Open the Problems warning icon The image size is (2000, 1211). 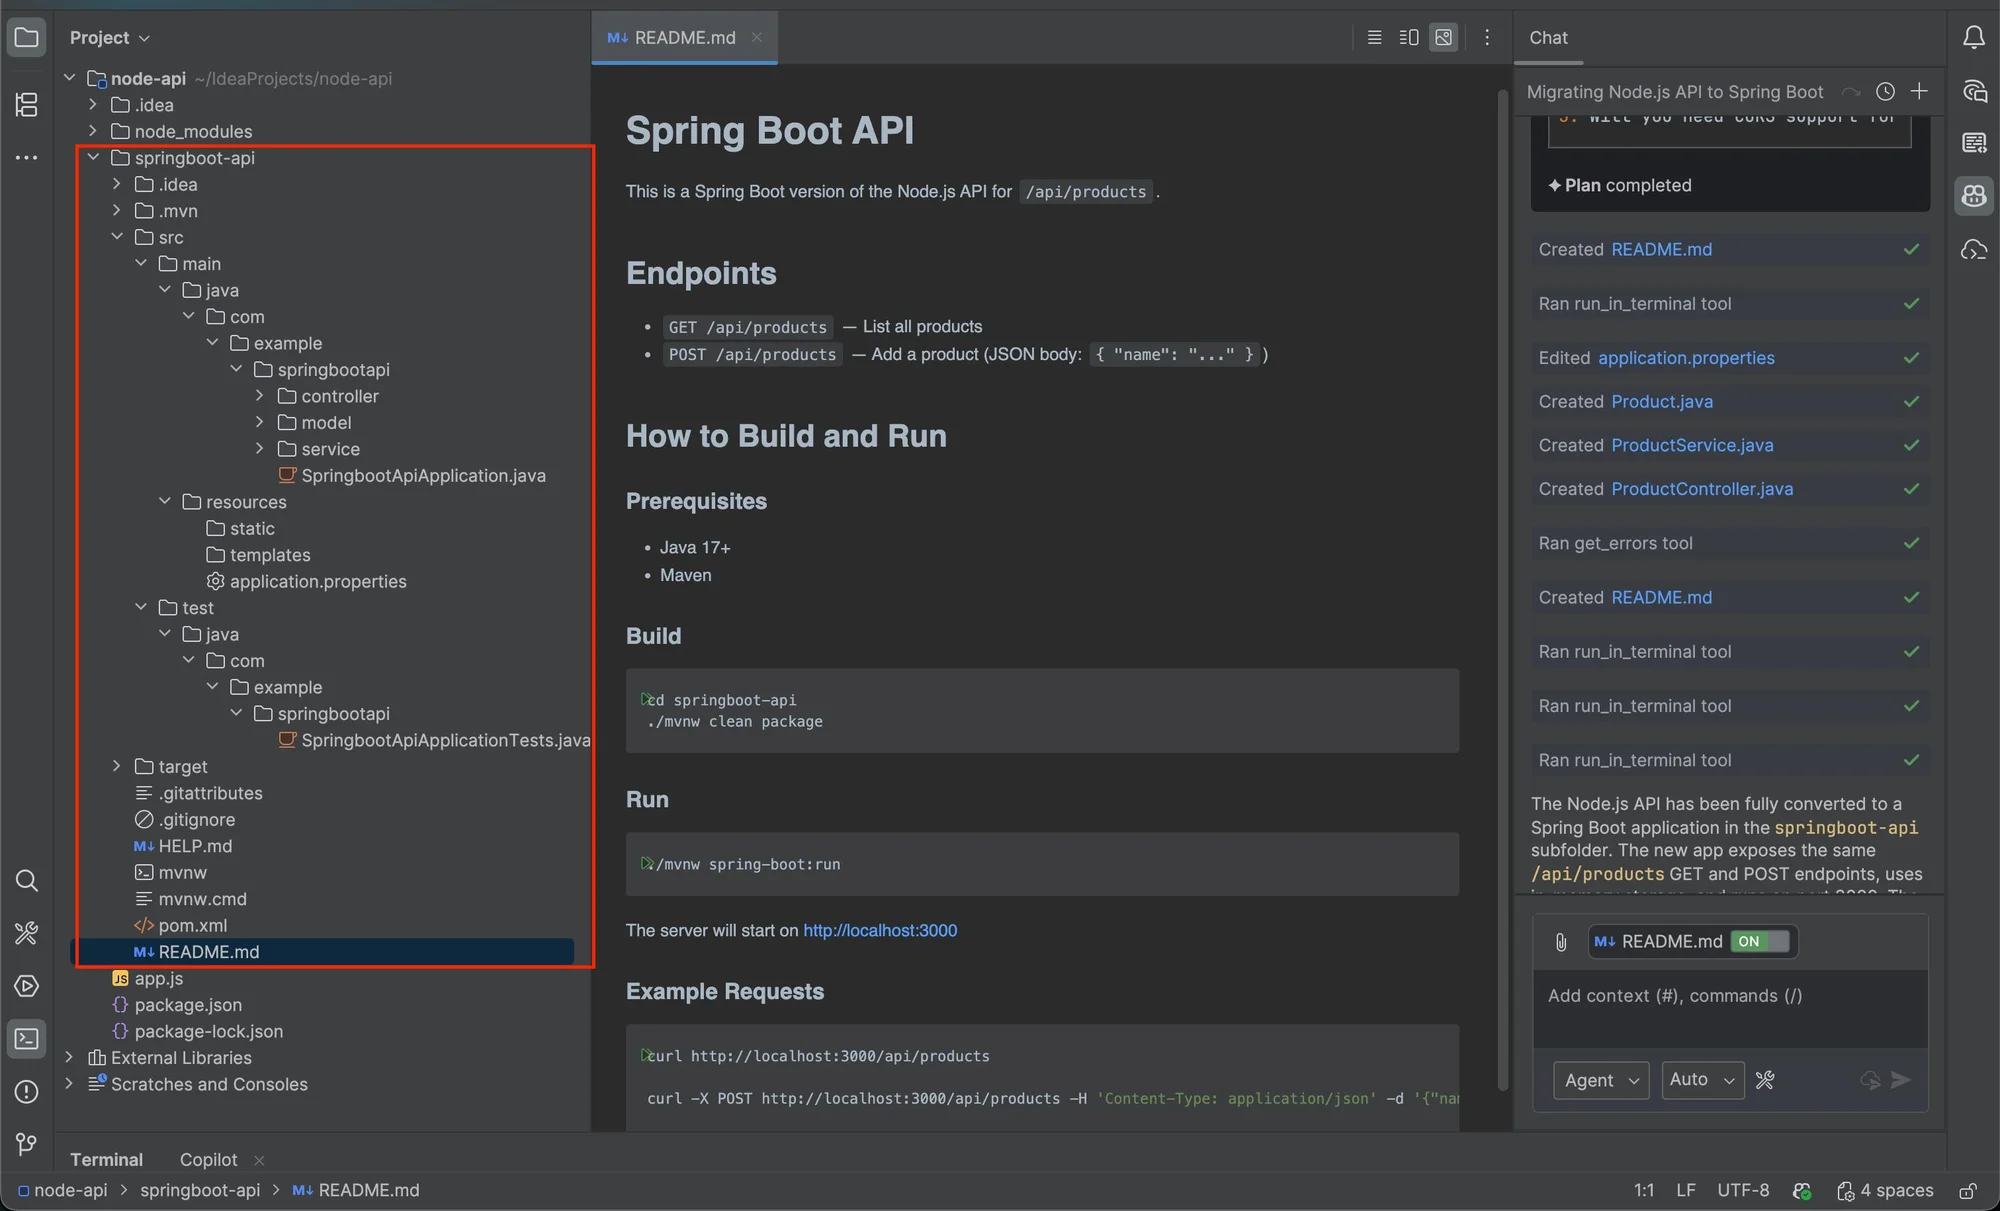click(27, 1092)
